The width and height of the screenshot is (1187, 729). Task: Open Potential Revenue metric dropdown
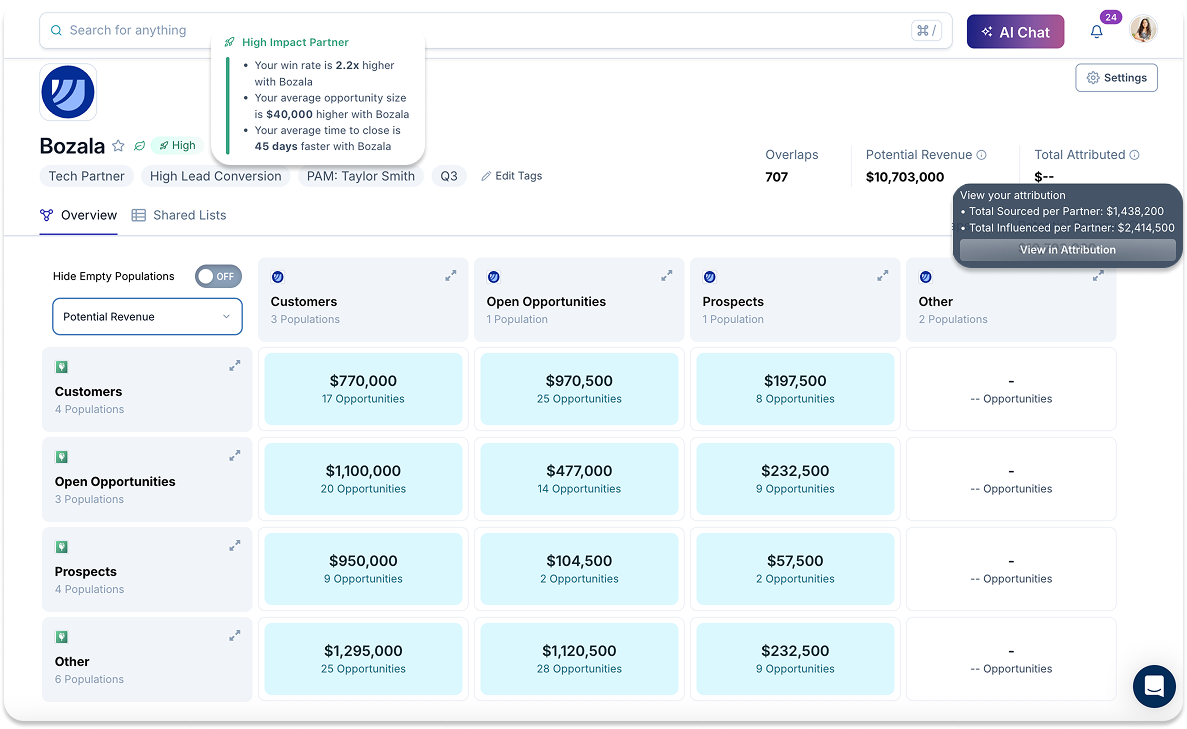point(147,316)
